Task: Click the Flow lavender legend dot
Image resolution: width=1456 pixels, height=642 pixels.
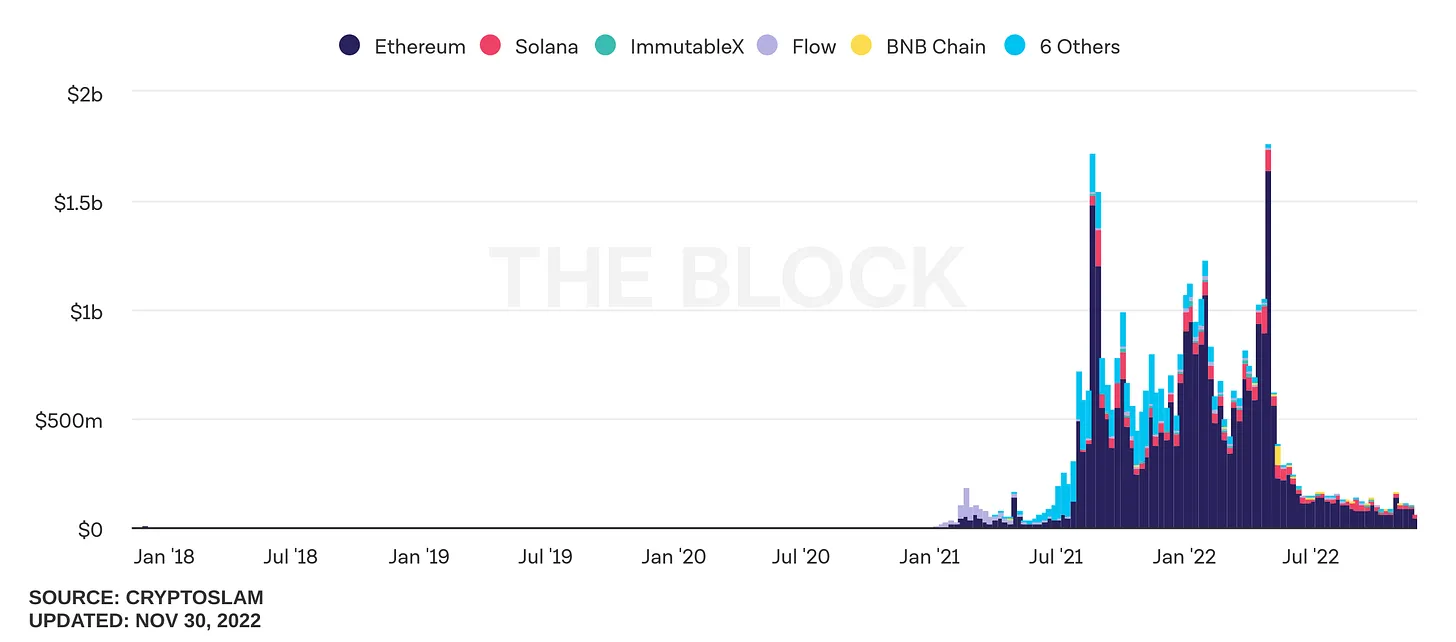Action: click(x=767, y=46)
